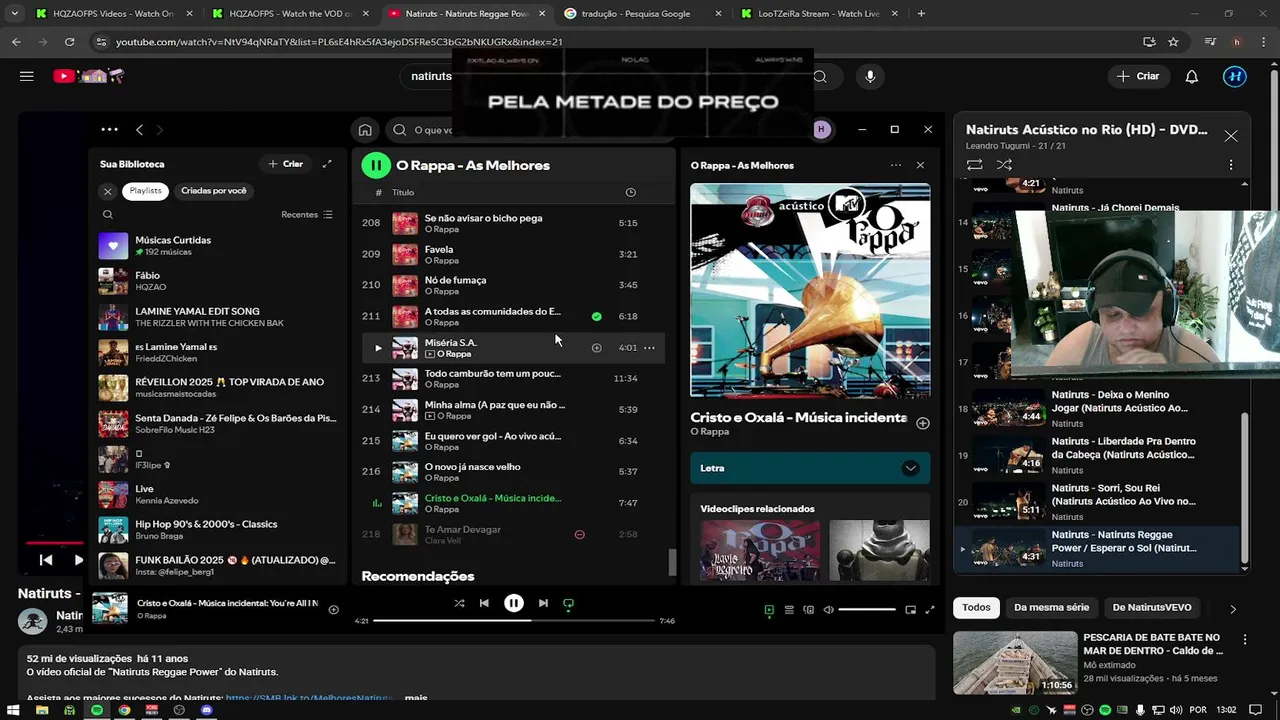Skip to the previous track in Spotify

click(484, 603)
